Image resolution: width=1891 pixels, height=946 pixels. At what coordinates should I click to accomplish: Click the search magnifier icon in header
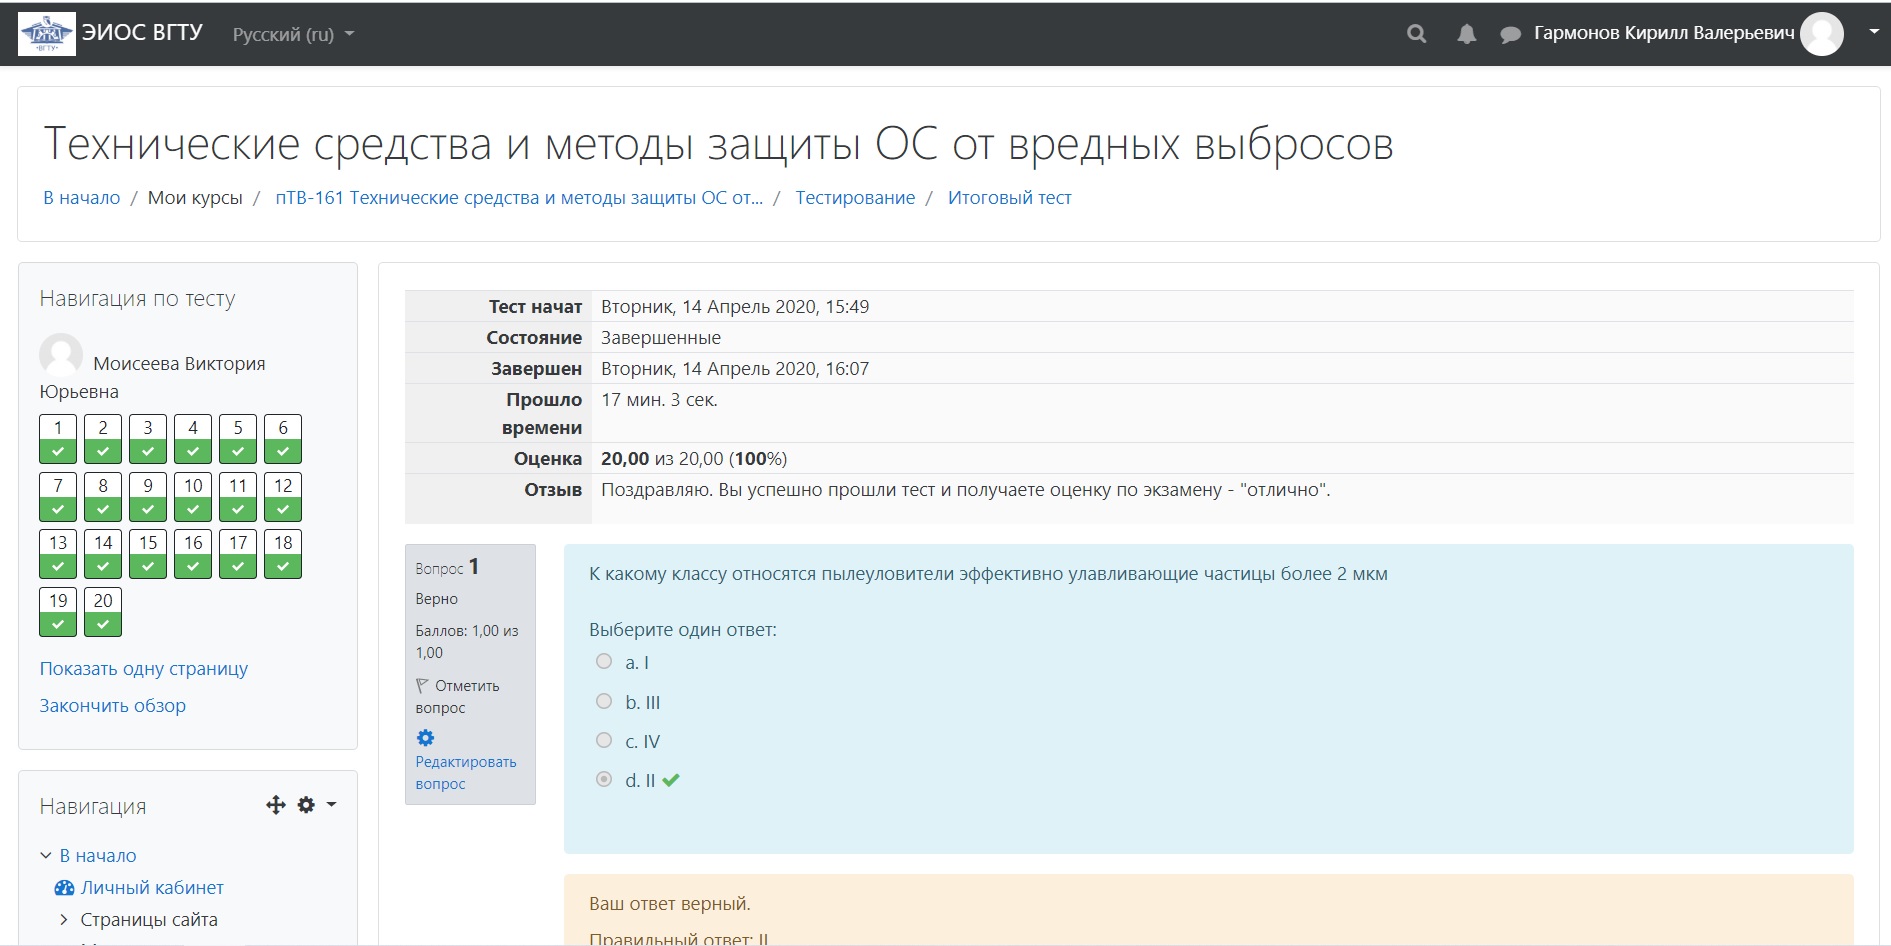(x=1416, y=34)
